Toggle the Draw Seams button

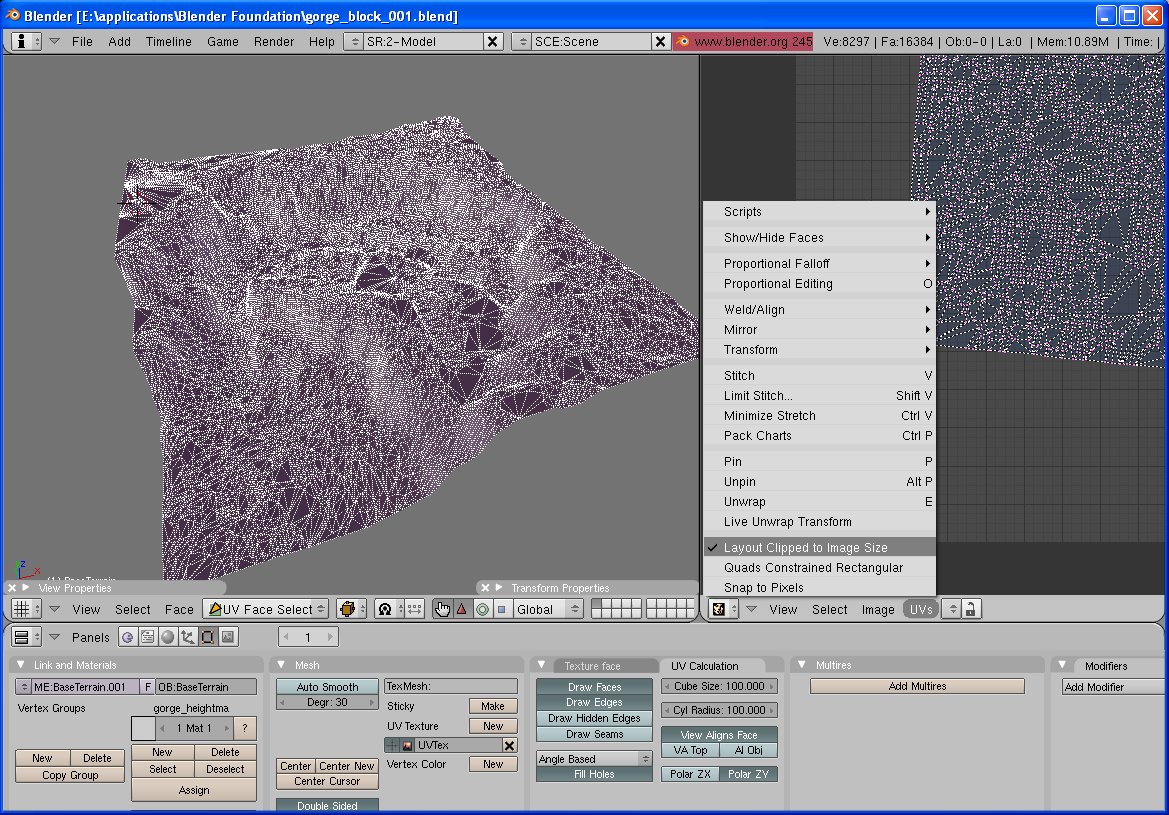pyautogui.click(x=594, y=734)
